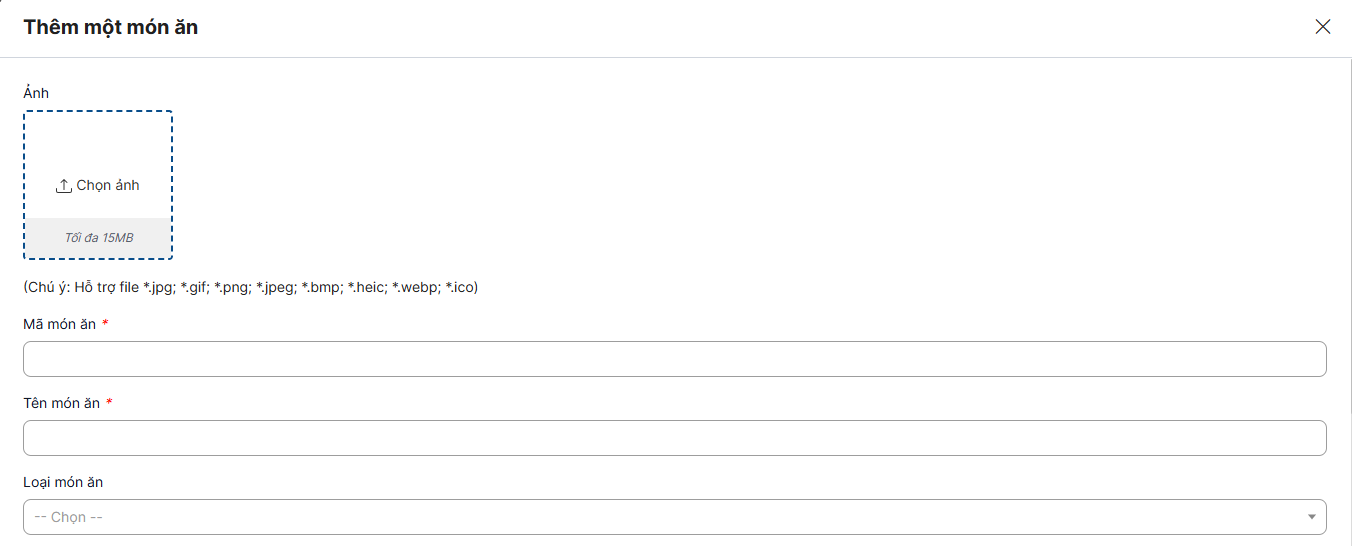Image resolution: width=1352 pixels, height=546 pixels.
Task: Focus the Mã món ăn input field
Action: pyautogui.click(x=674, y=359)
